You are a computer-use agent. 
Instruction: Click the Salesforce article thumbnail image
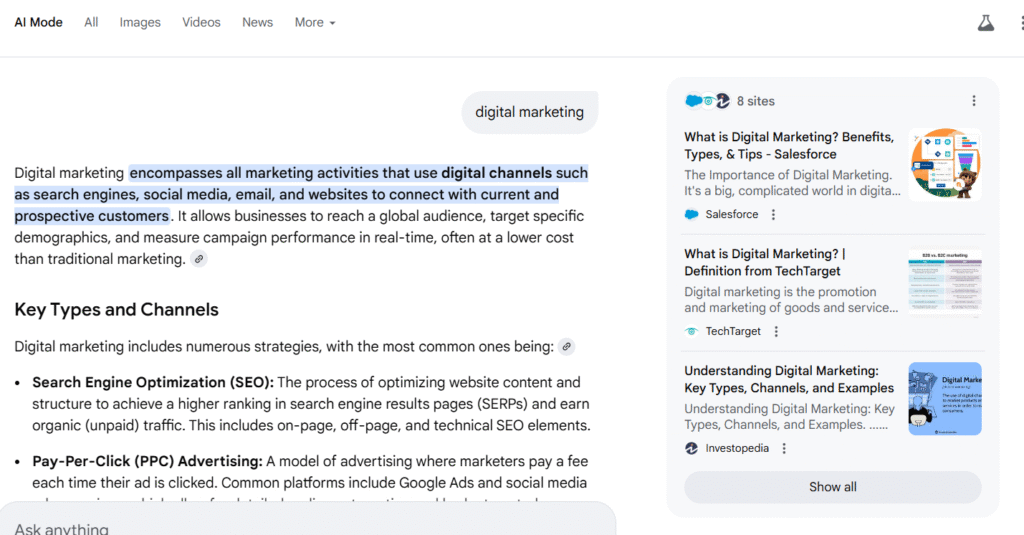944,165
